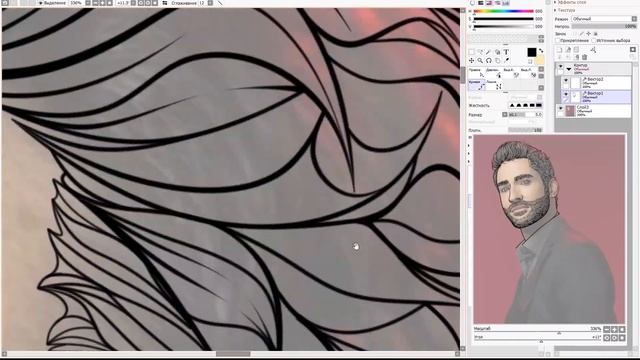Delete the selected layer with trash icon
640x360 pixels.
[584, 57]
